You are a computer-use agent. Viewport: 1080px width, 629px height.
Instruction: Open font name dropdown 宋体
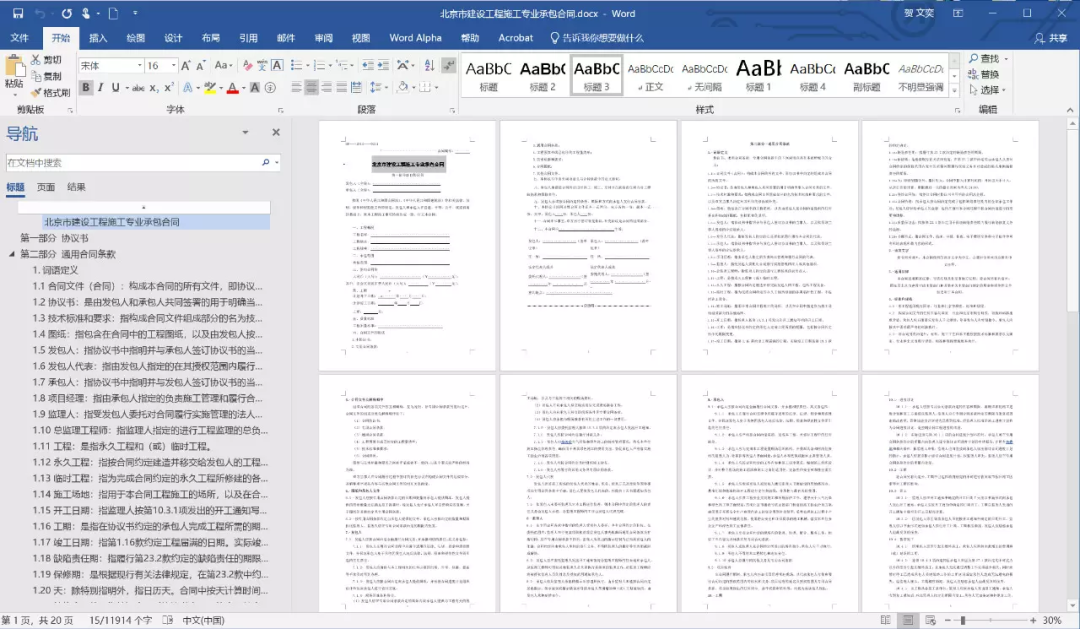pos(139,65)
